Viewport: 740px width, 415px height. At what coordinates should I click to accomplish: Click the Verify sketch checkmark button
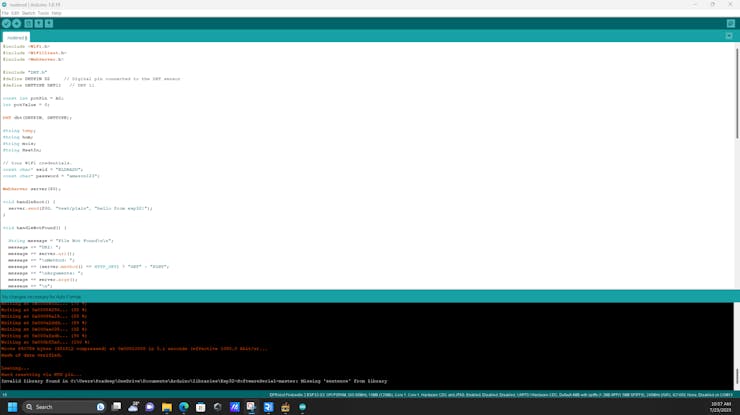tap(6, 24)
